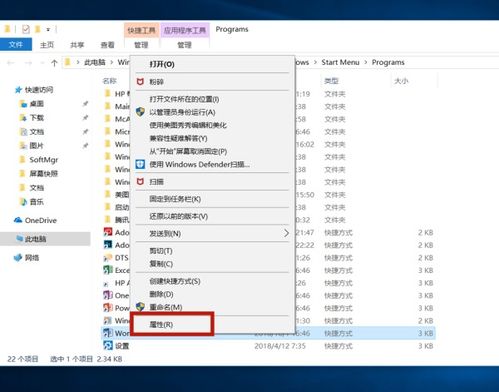Viewport: 499px width, 392px height.
Task: Click the McAfee scan icon
Action: pos(140,182)
